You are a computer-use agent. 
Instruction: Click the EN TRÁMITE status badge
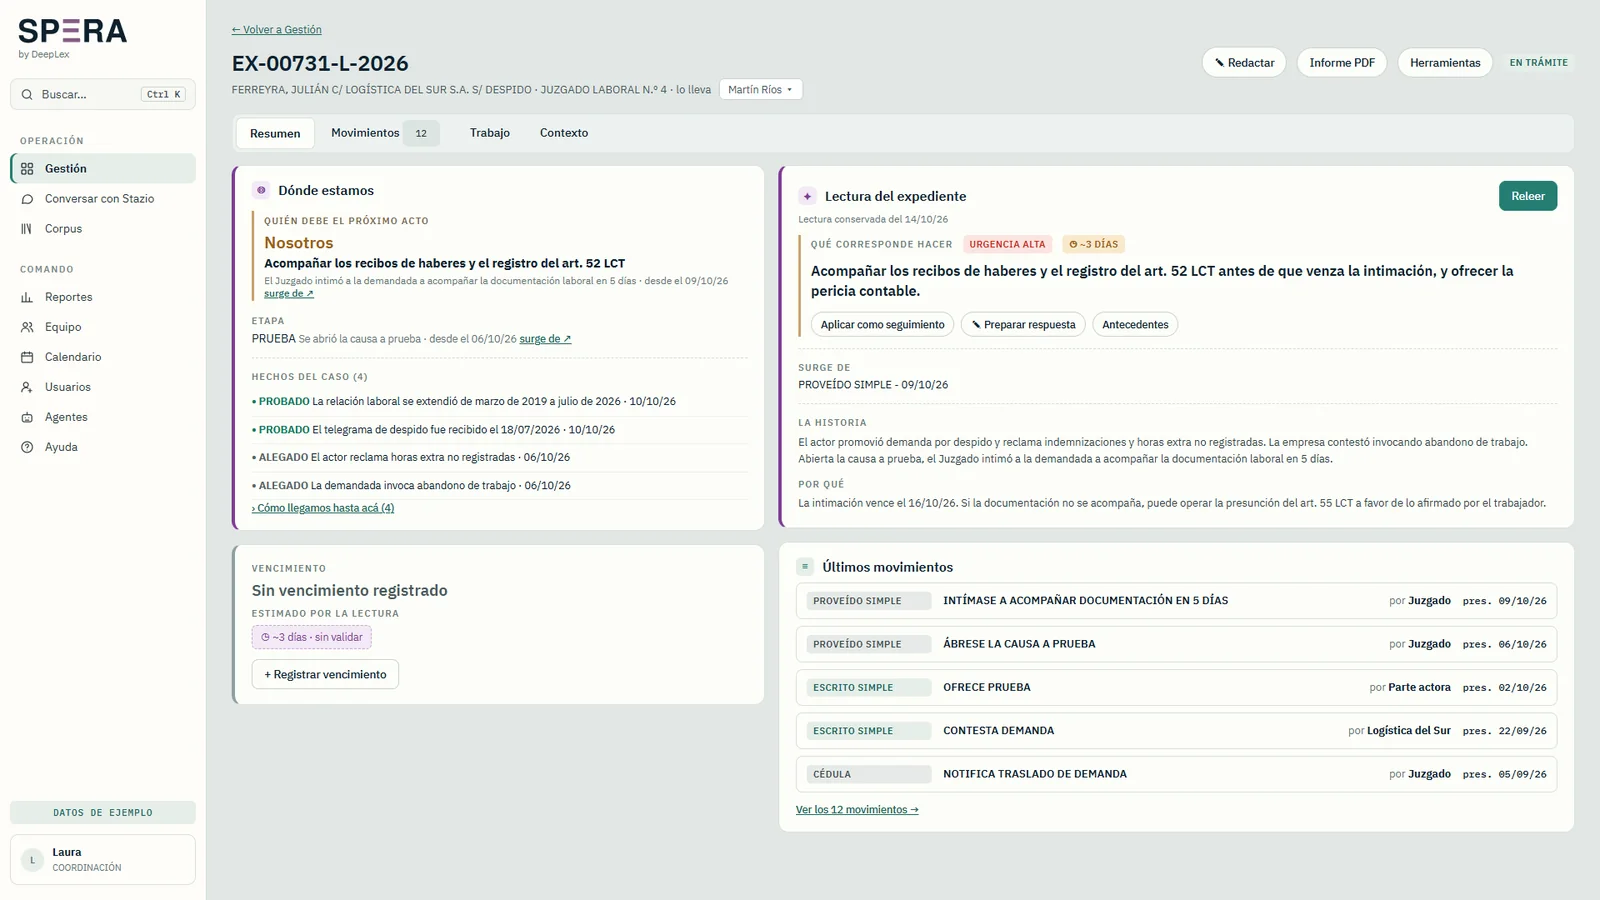(x=1538, y=63)
